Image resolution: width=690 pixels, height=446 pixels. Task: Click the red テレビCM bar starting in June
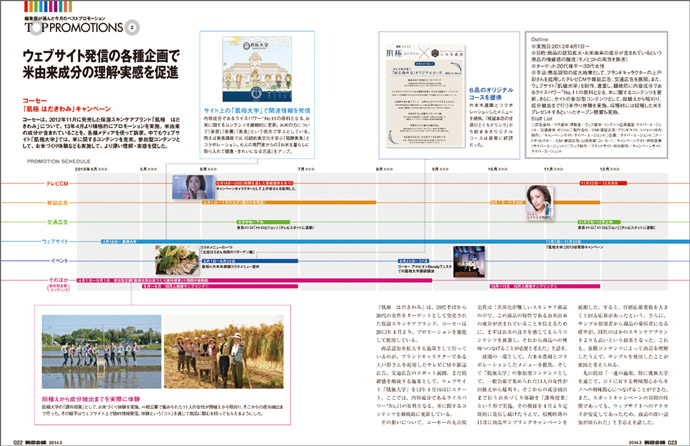pyautogui.click(x=254, y=183)
